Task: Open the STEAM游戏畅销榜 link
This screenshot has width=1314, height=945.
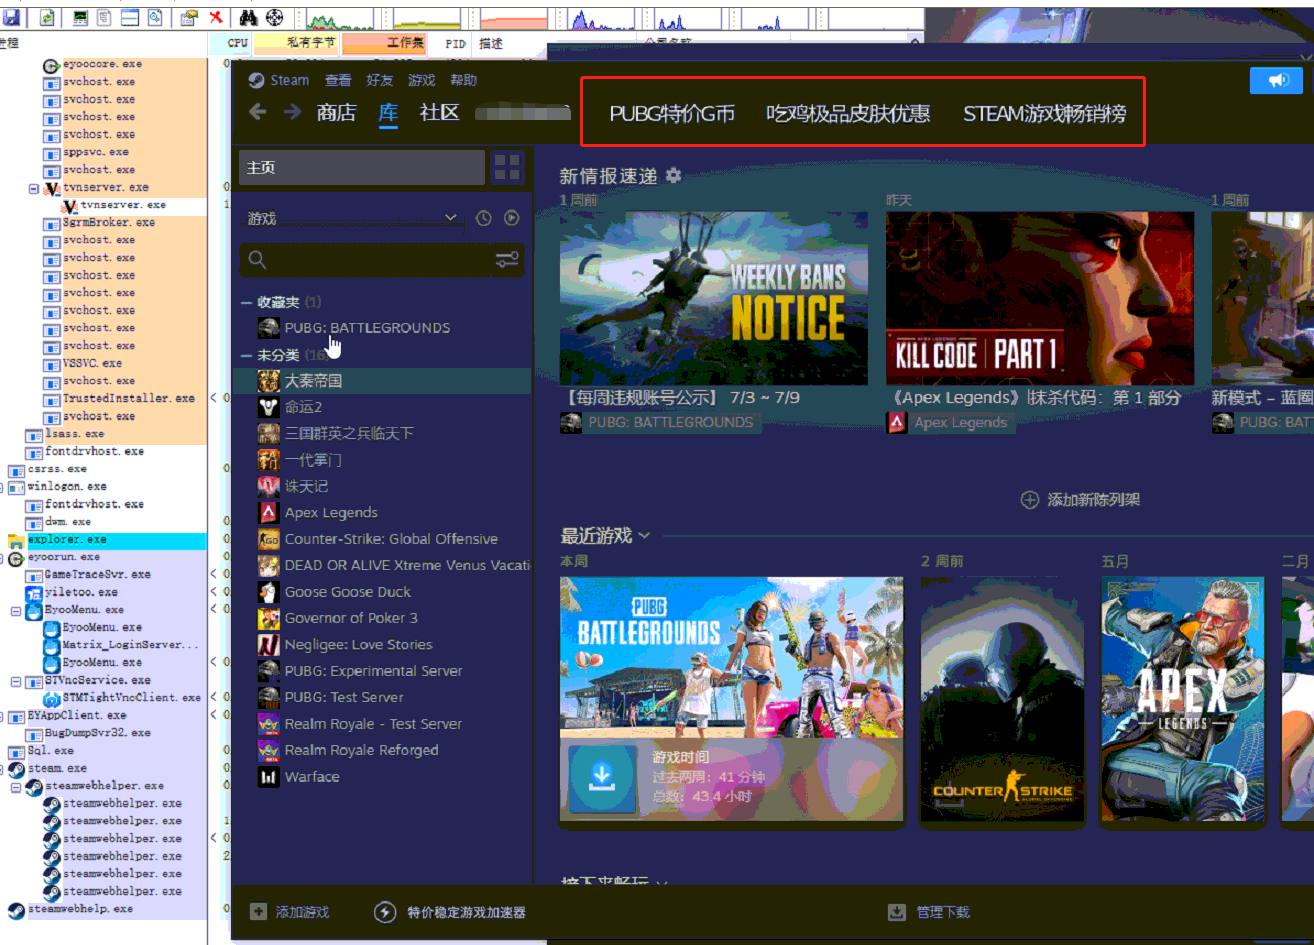Action: coord(1045,114)
